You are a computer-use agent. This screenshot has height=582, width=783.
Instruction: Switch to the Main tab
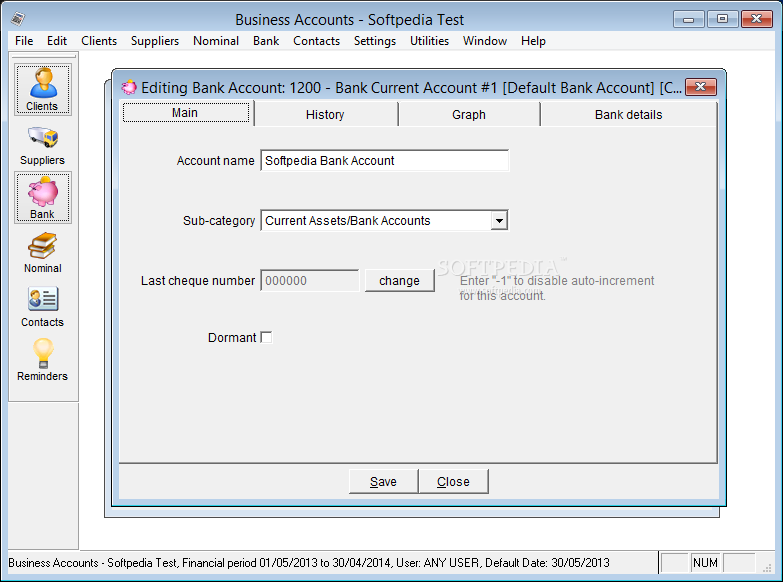tap(186, 113)
